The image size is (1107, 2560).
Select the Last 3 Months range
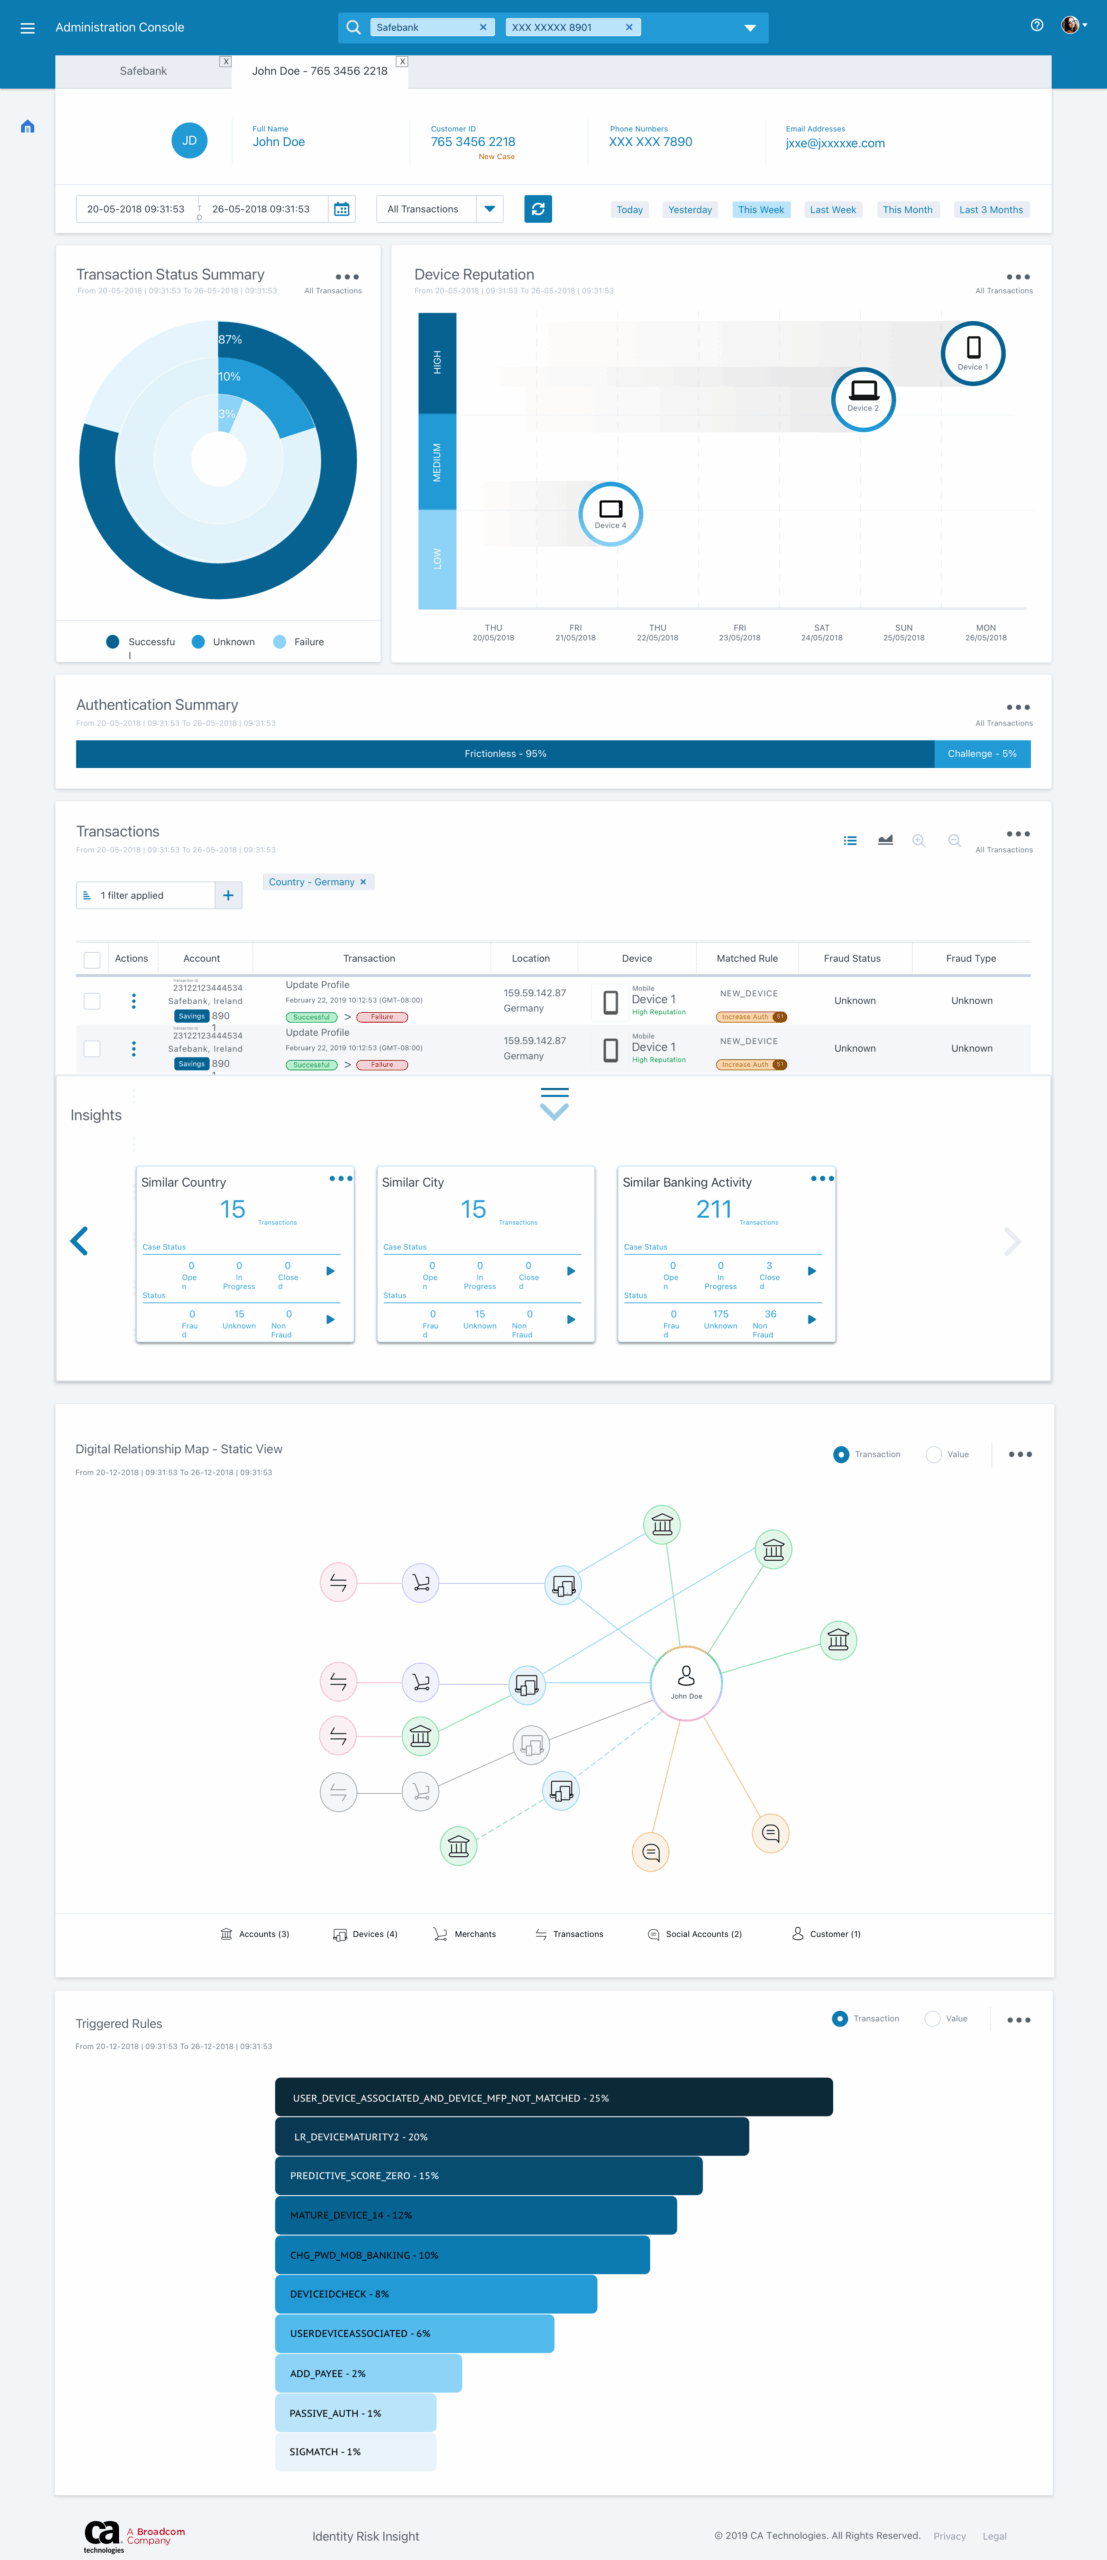click(991, 210)
